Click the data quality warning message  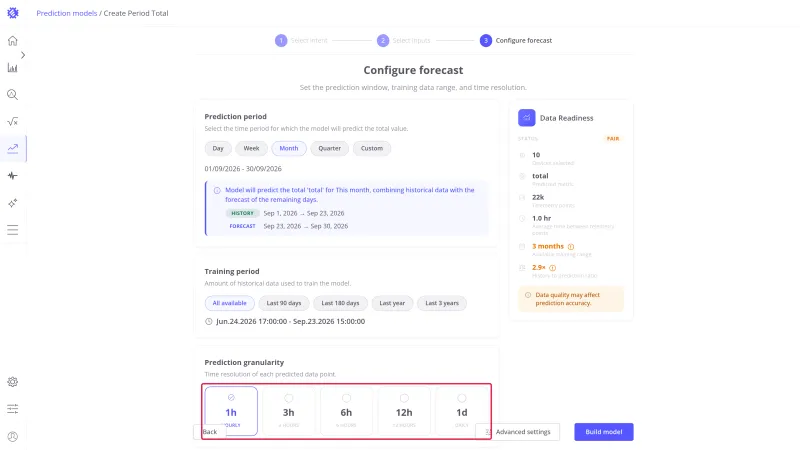click(571, 299)
